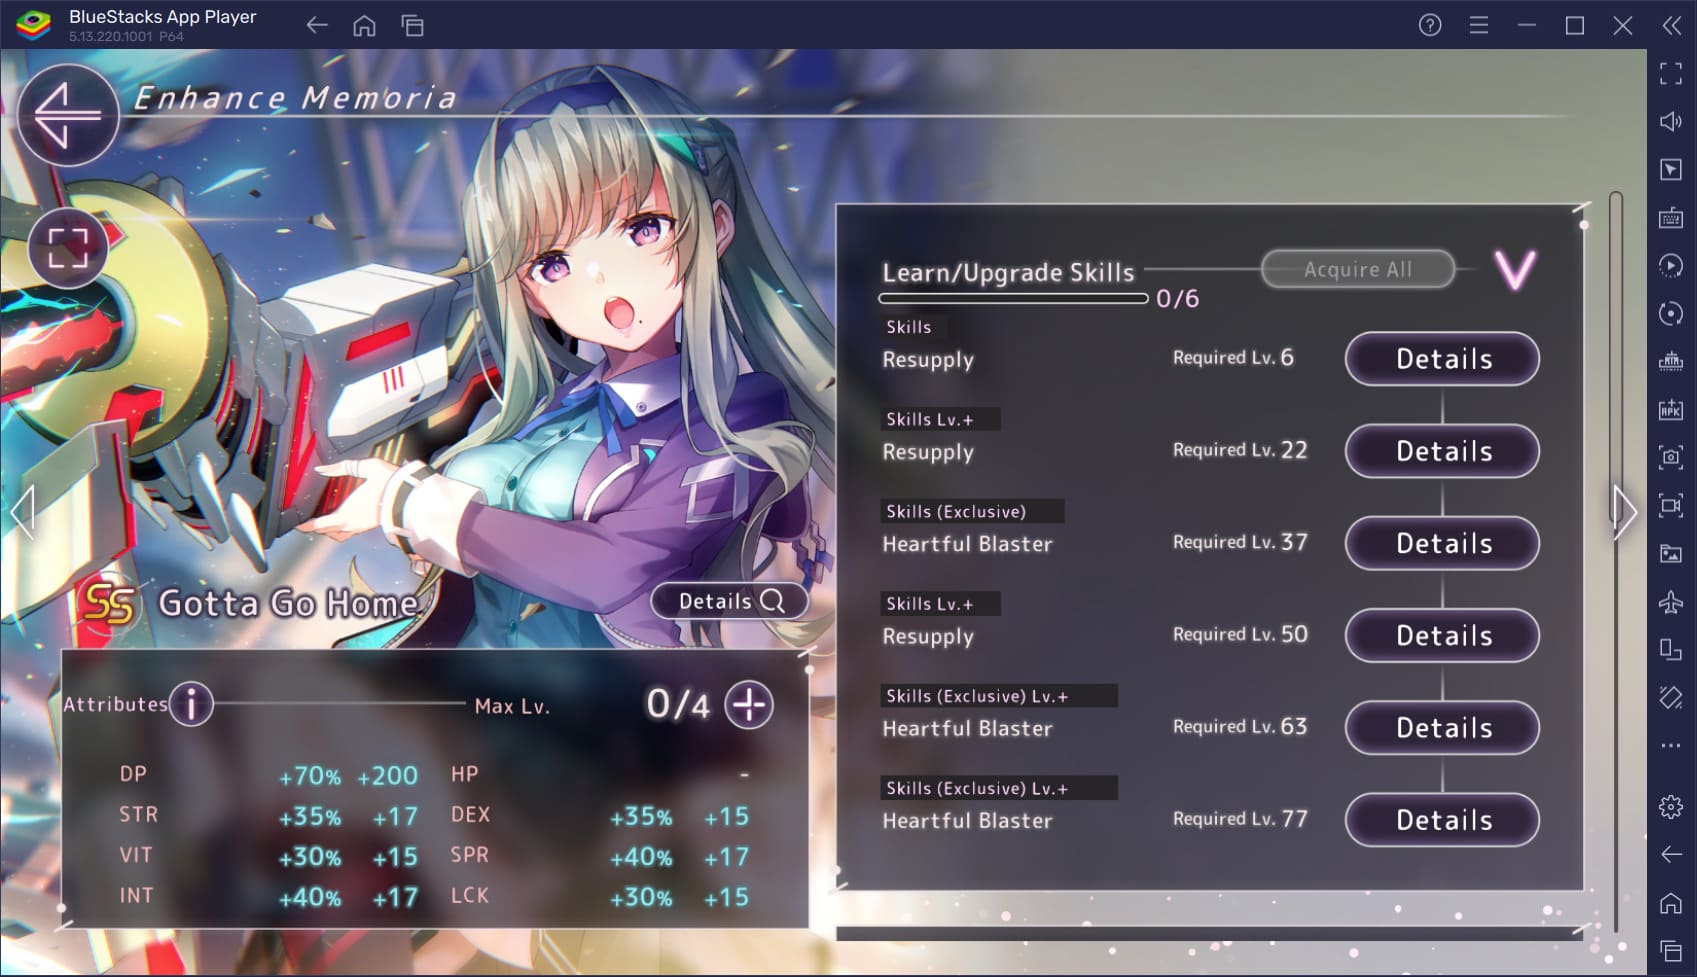Screen dimensions: 1697x977
Task: Click BlueStacks title bar back arrow
Action: pos(317,25)
